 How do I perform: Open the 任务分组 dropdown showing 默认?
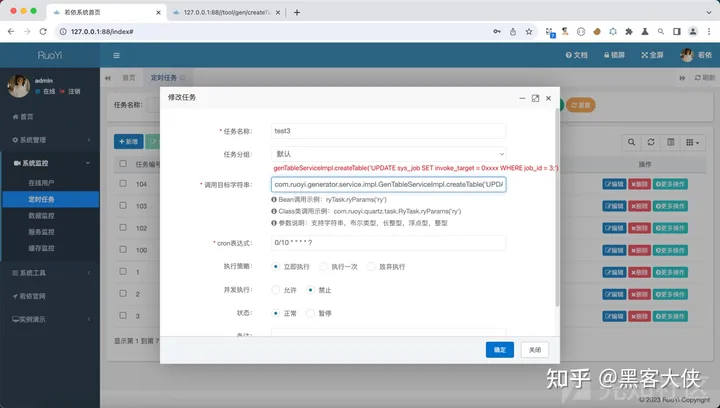click(x=388, y=154)
